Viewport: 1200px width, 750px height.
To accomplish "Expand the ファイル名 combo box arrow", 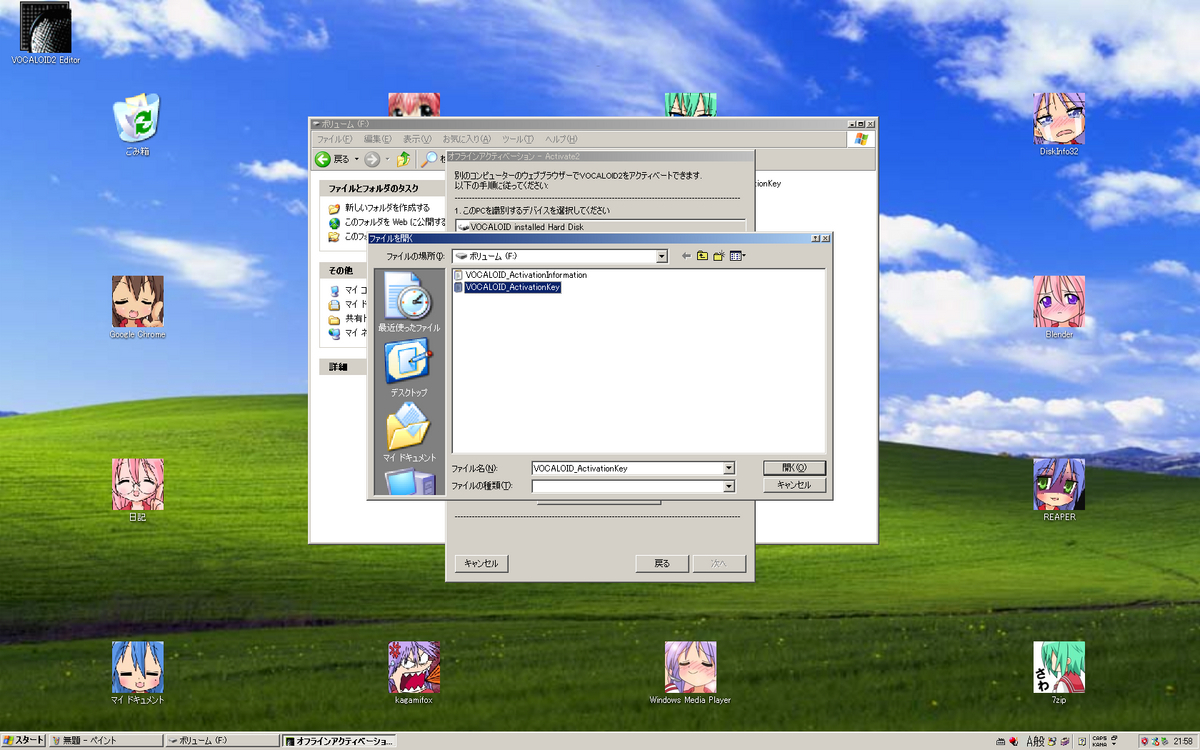I will pyautogui.click(x=729, y=468).
